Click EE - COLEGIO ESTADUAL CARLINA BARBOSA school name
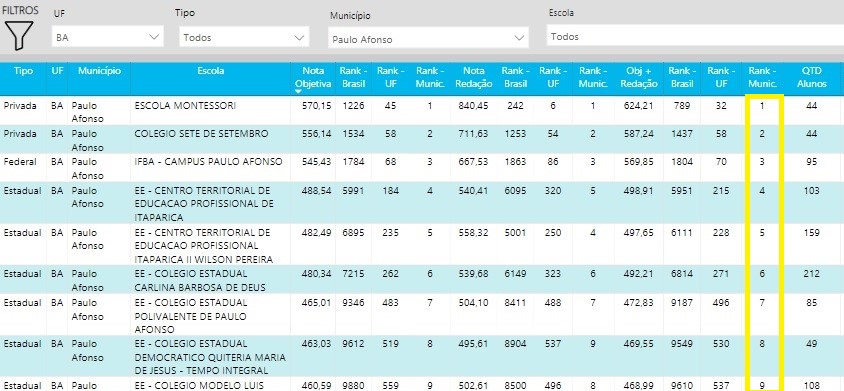The width and height of the screenshot is (844, 391). click(x=200, y=280)
